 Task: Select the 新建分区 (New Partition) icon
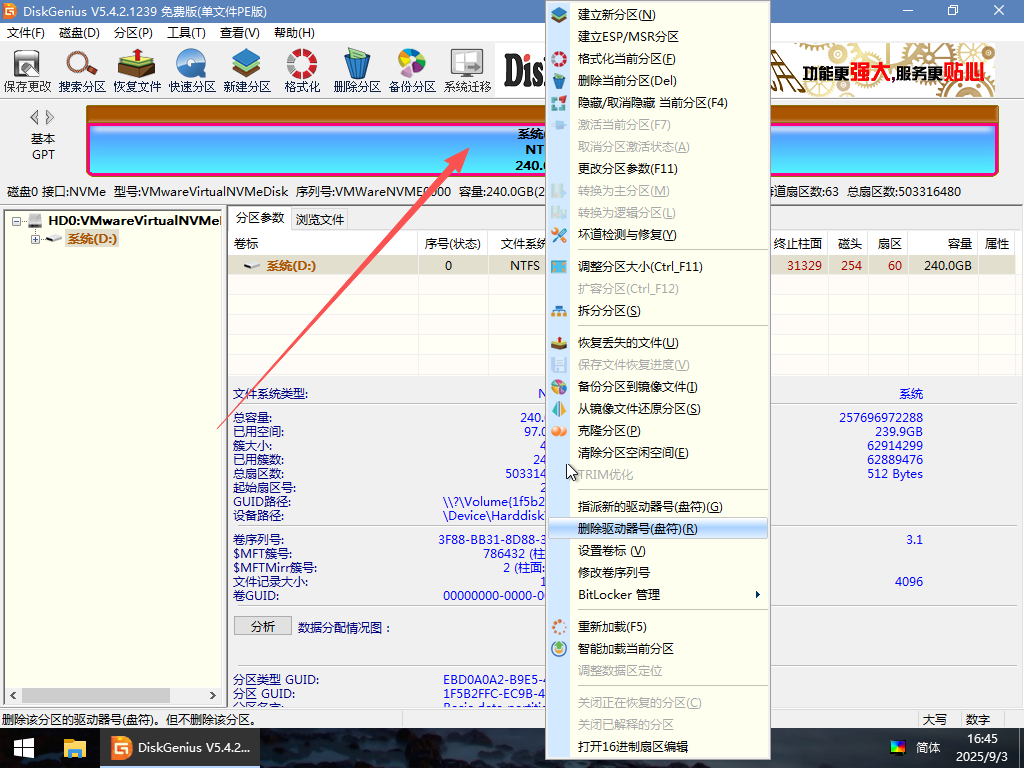[x=243, y=68]
